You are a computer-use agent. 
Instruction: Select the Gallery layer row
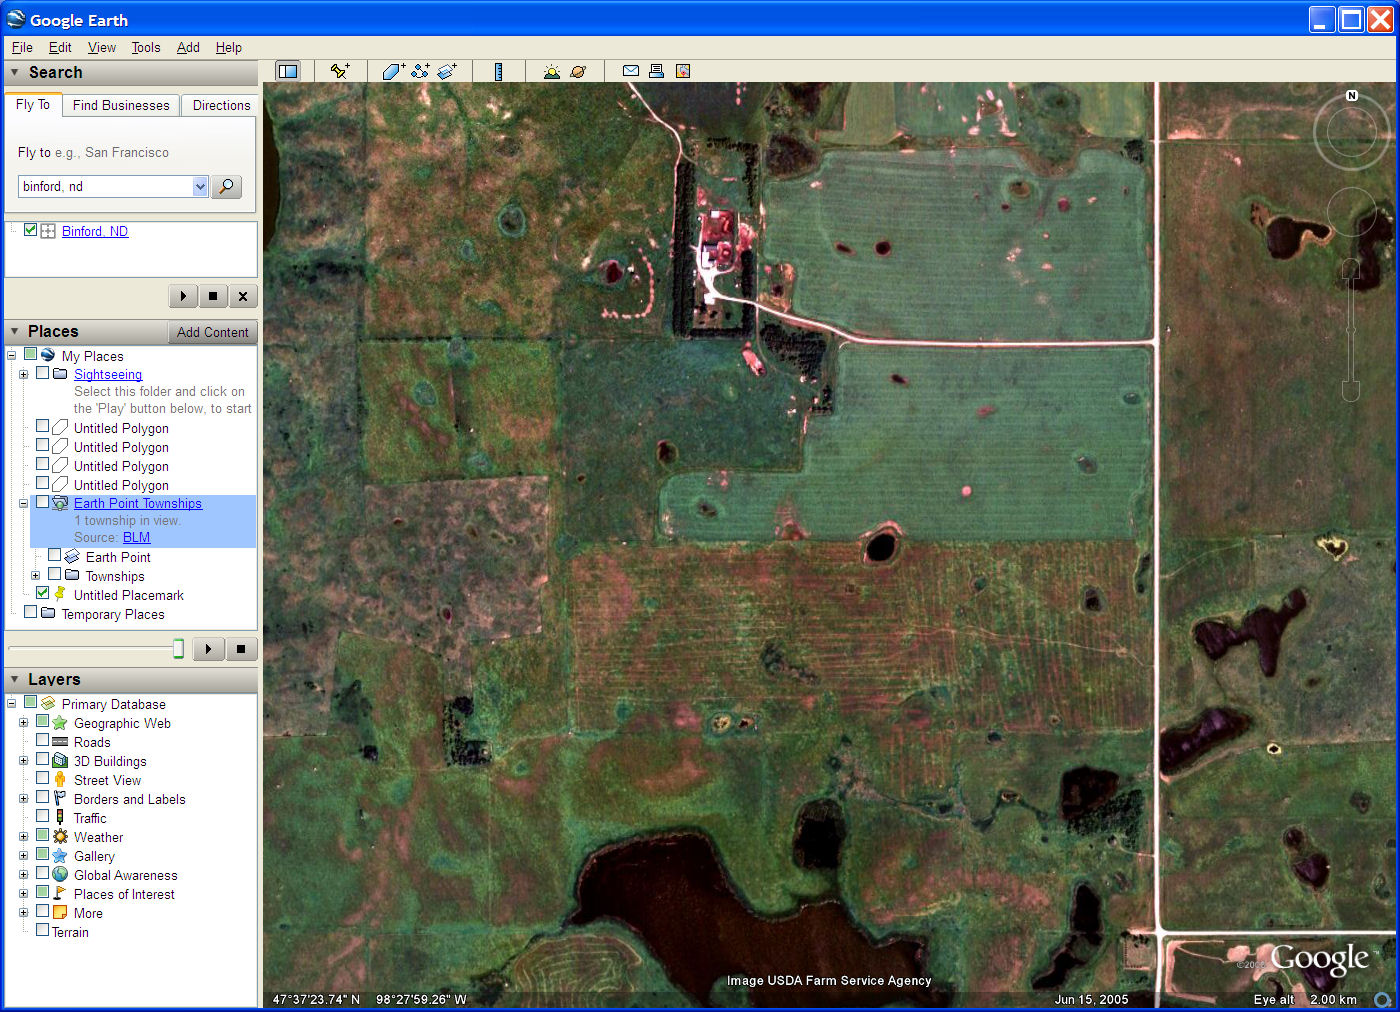(94, 856)
